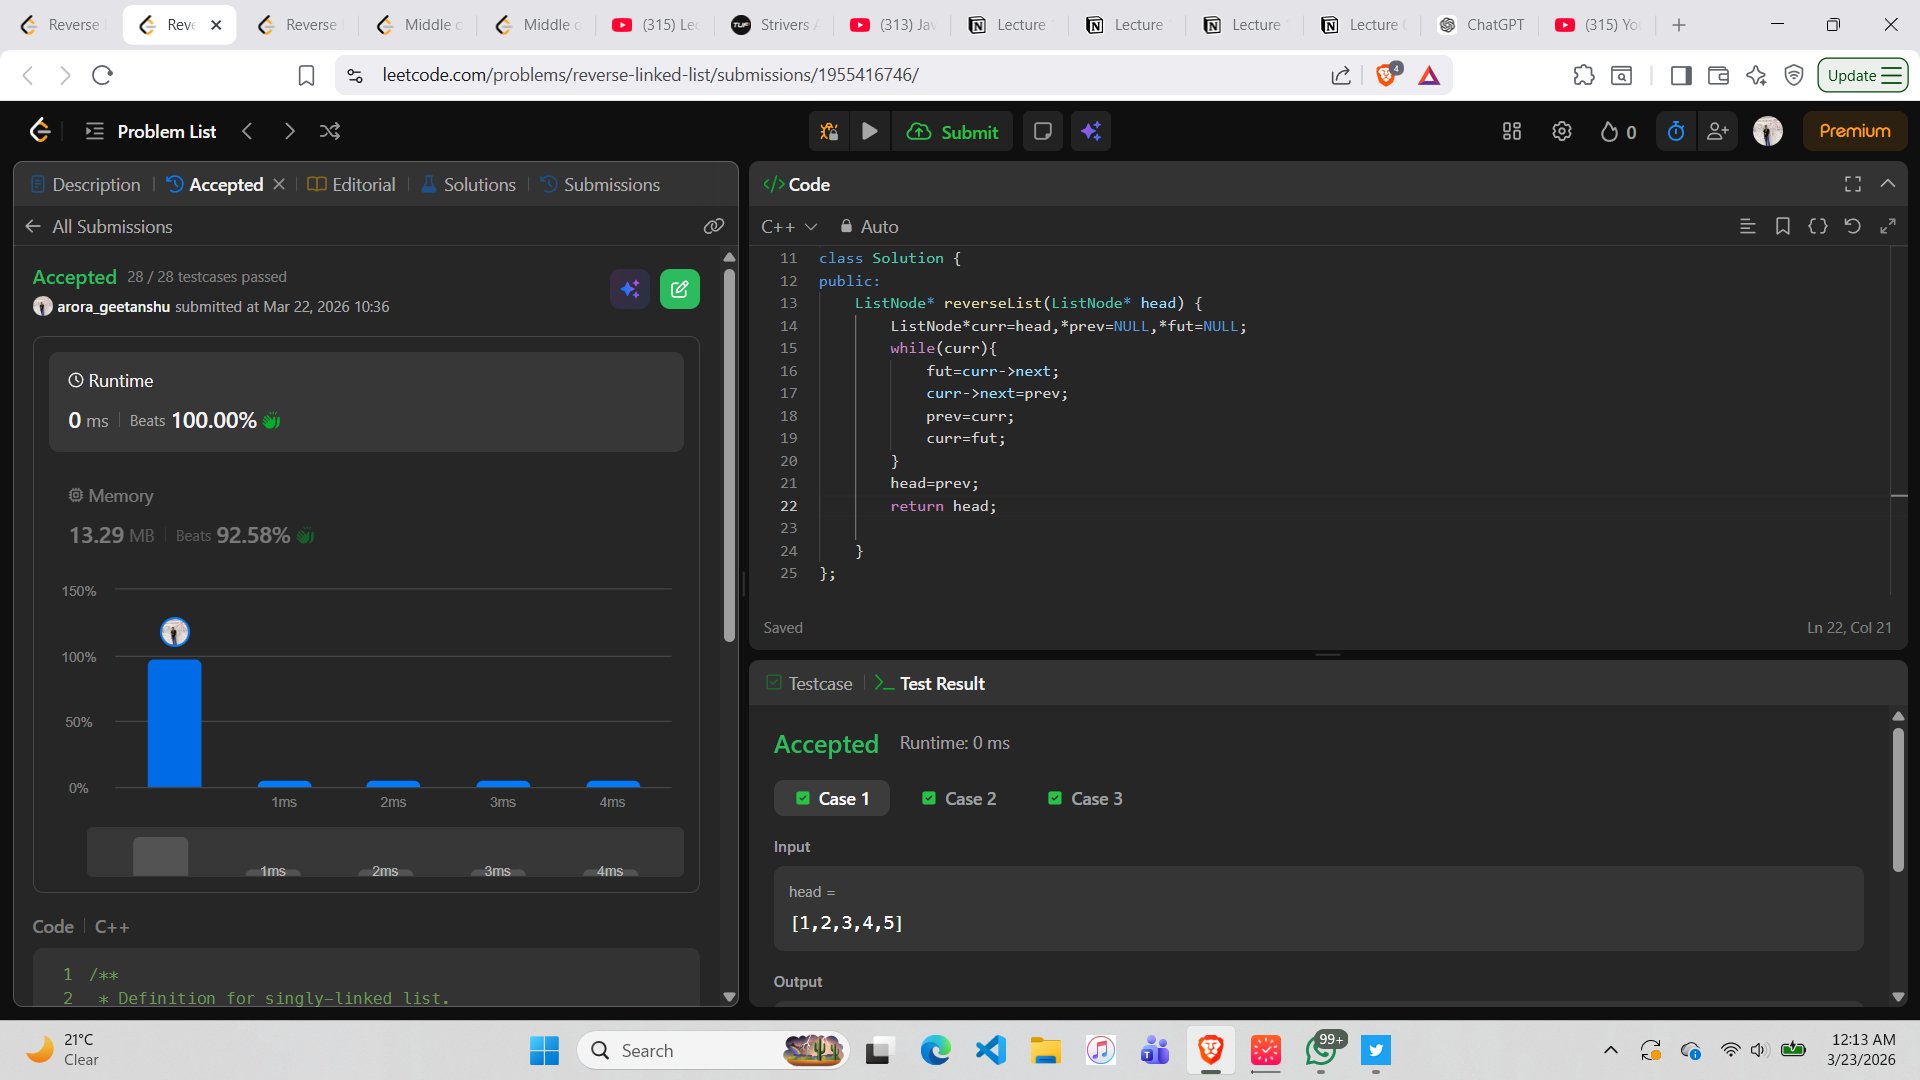This screenshot has height=1080, width=1920.
Task: Open the green edit note button
Action: click(x=679, y=289)
